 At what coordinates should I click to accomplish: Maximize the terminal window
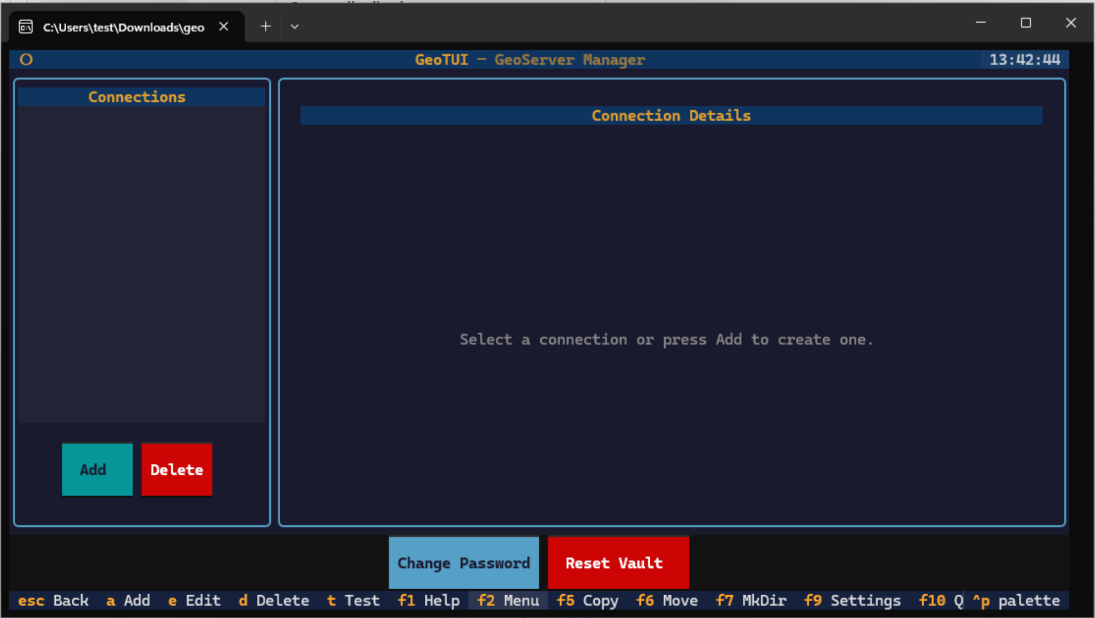point(1025,22)
